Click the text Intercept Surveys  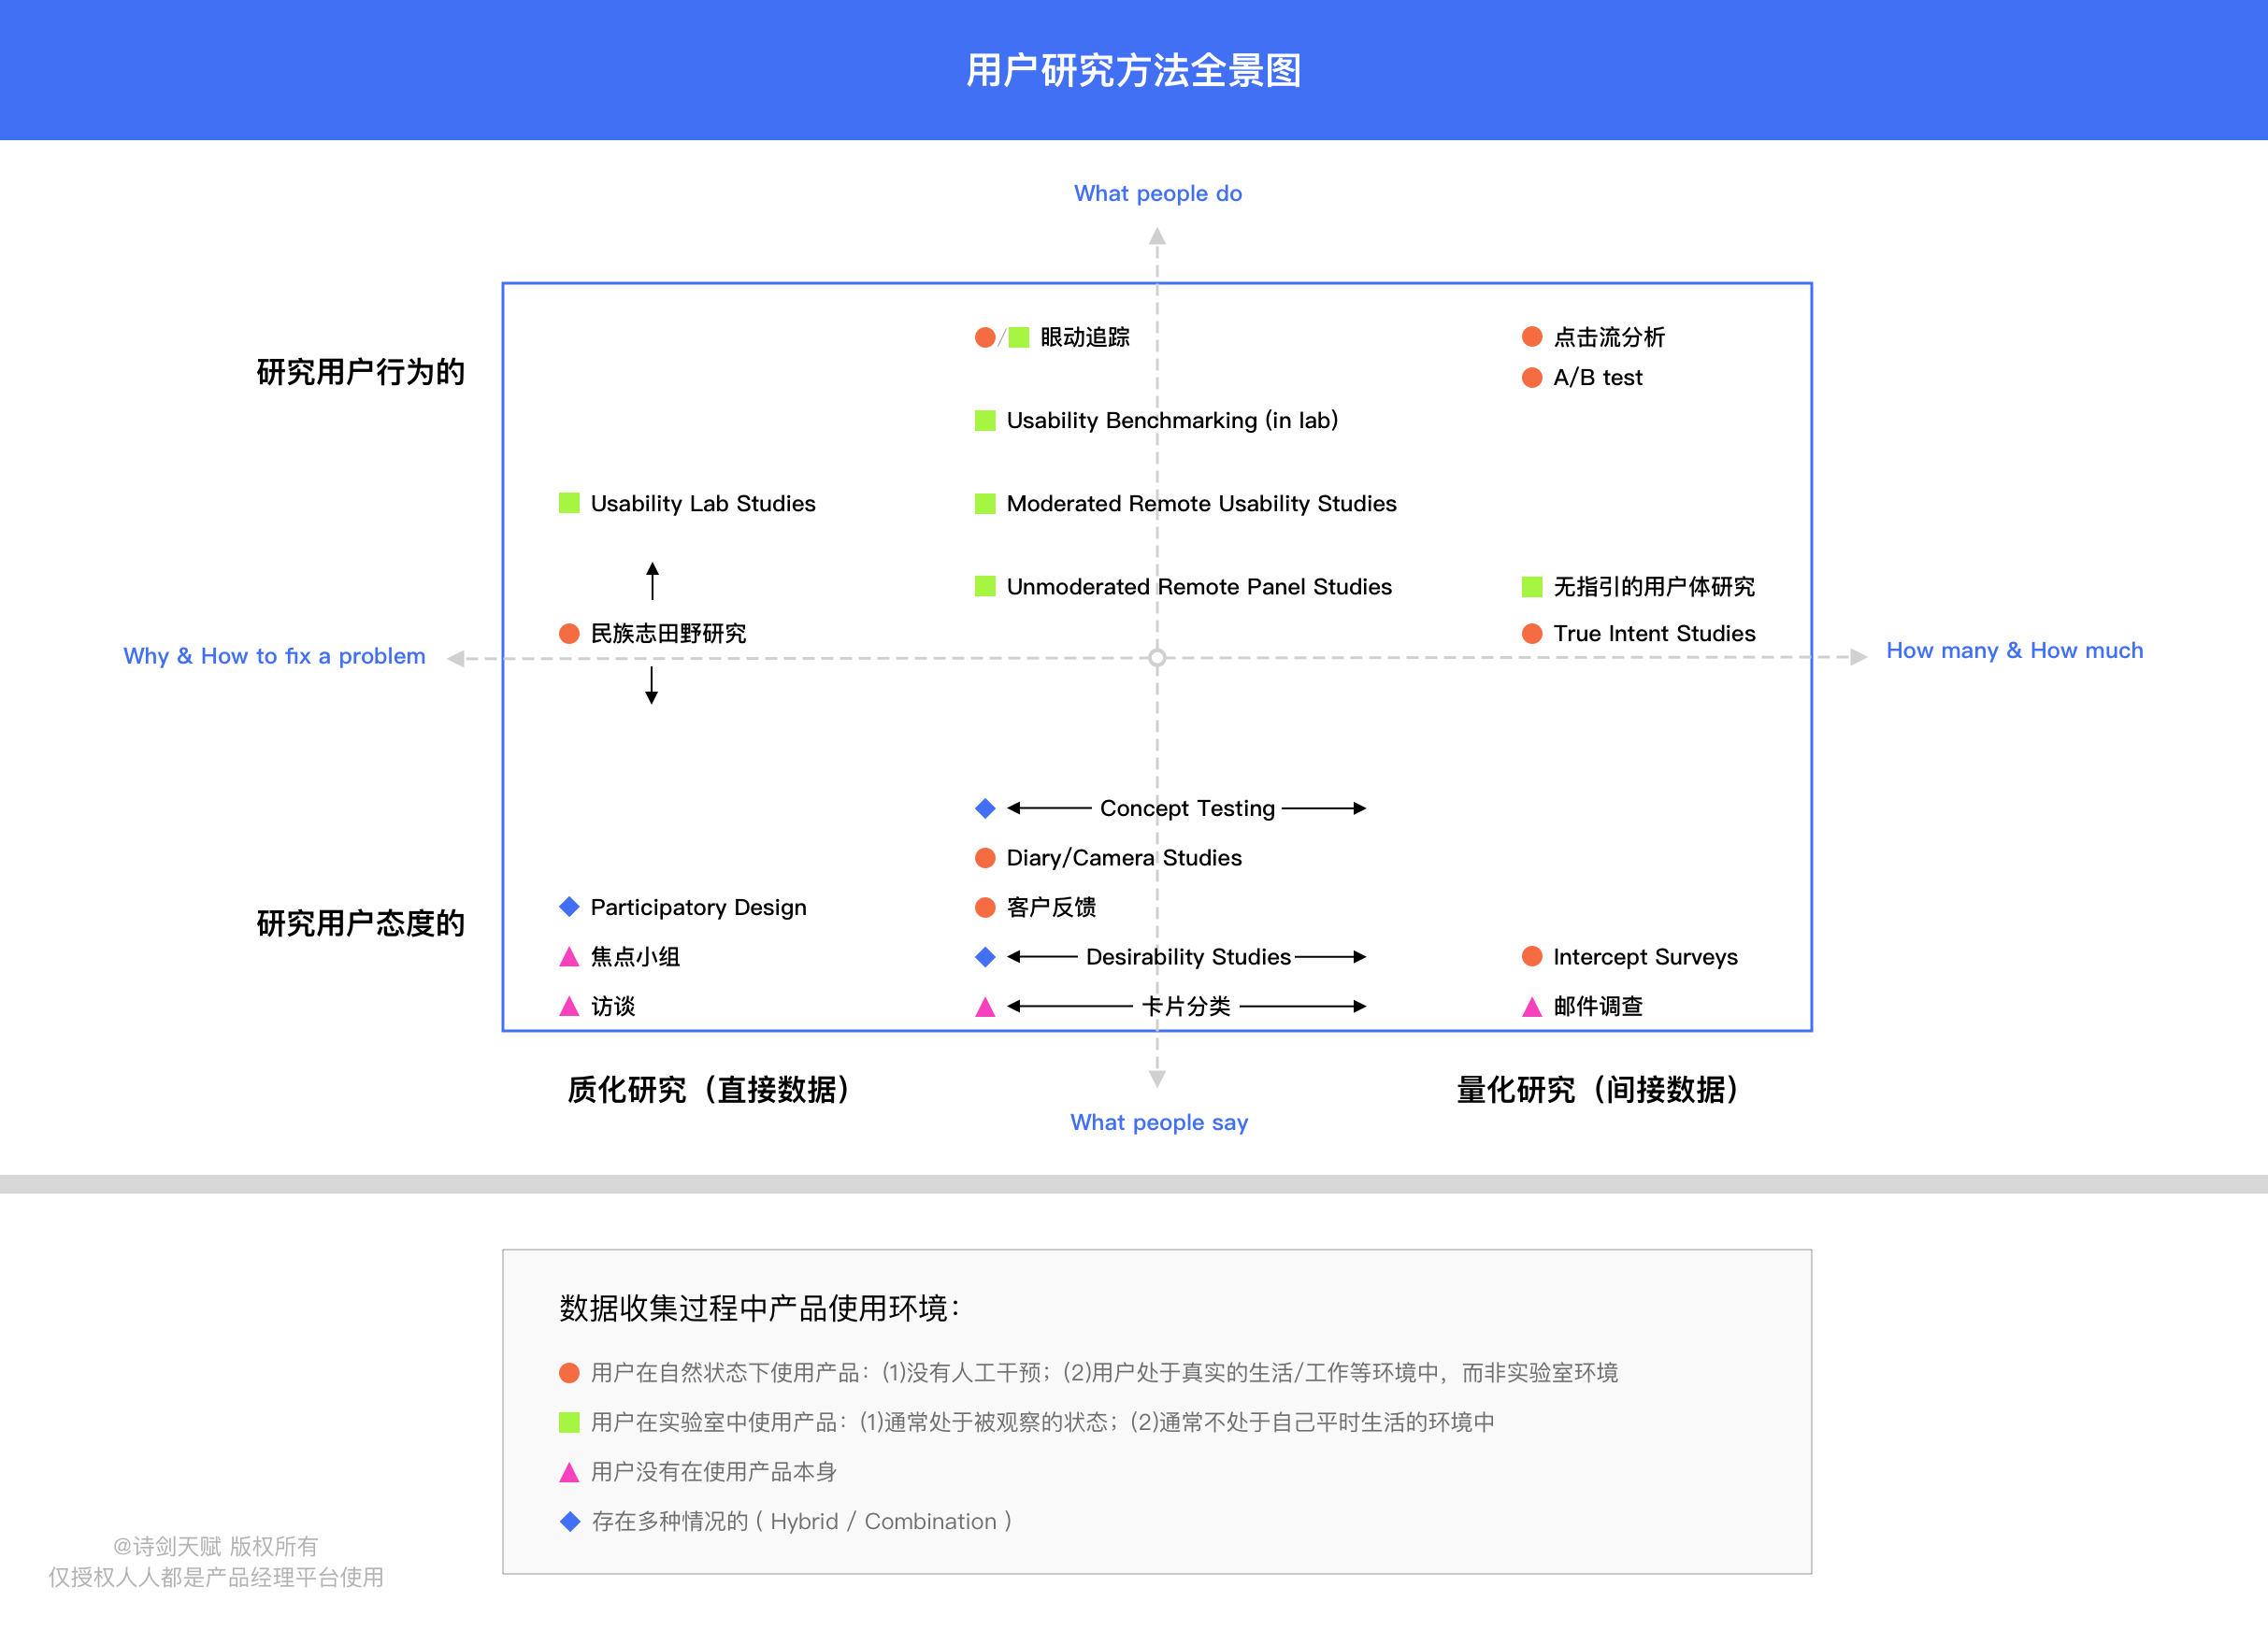pyautogui.click(x=1645, y=957)
